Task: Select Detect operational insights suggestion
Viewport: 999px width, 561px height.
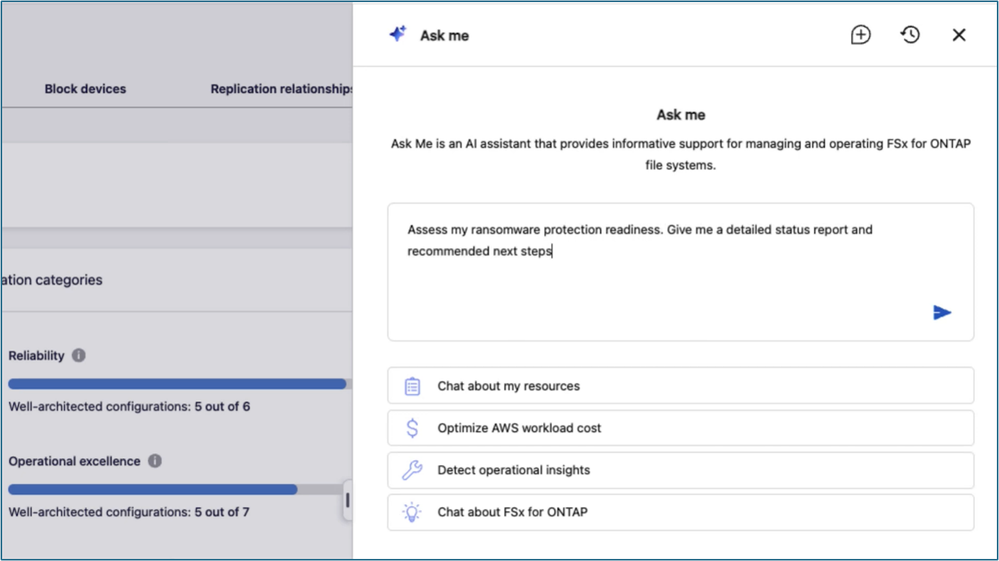Action: click(680, 470)
